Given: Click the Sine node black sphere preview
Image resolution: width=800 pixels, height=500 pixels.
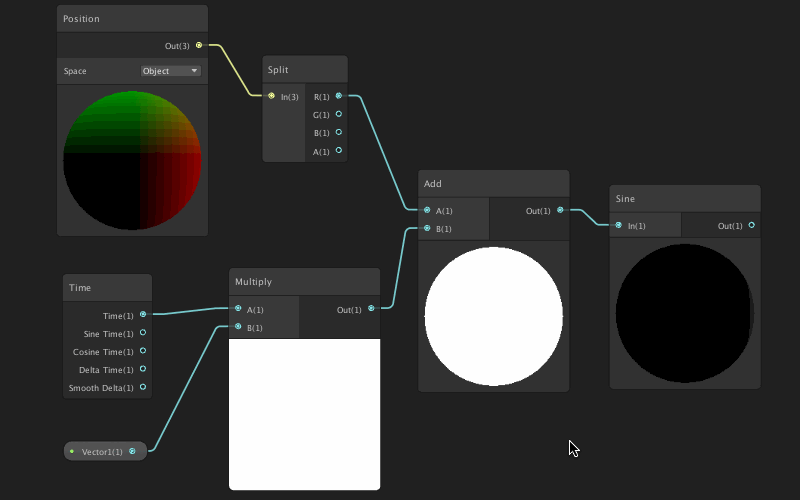Looking at the screenshot, I should 685,313.
